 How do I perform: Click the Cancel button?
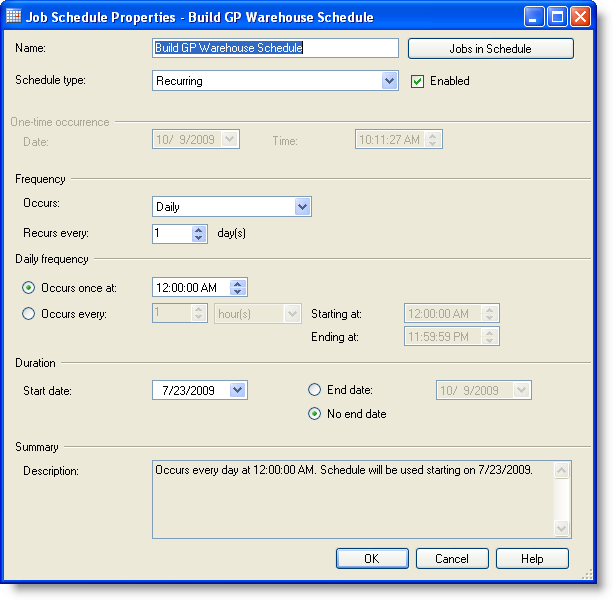pyautogui.click(x=452, y=558)
